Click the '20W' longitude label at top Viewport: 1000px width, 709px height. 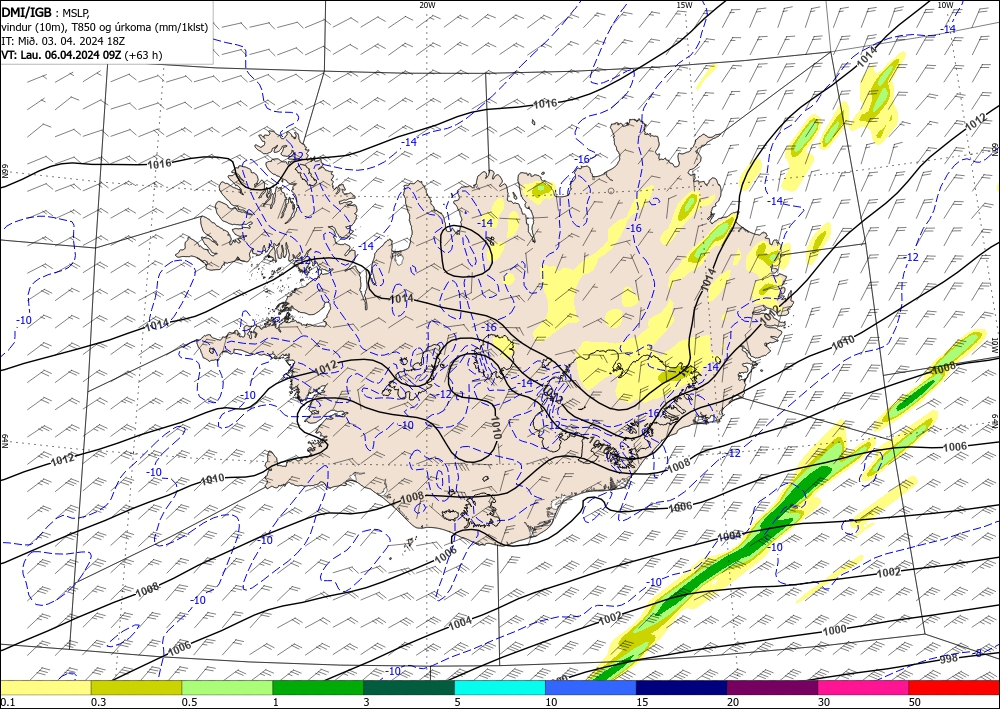[x=427, y=4]
